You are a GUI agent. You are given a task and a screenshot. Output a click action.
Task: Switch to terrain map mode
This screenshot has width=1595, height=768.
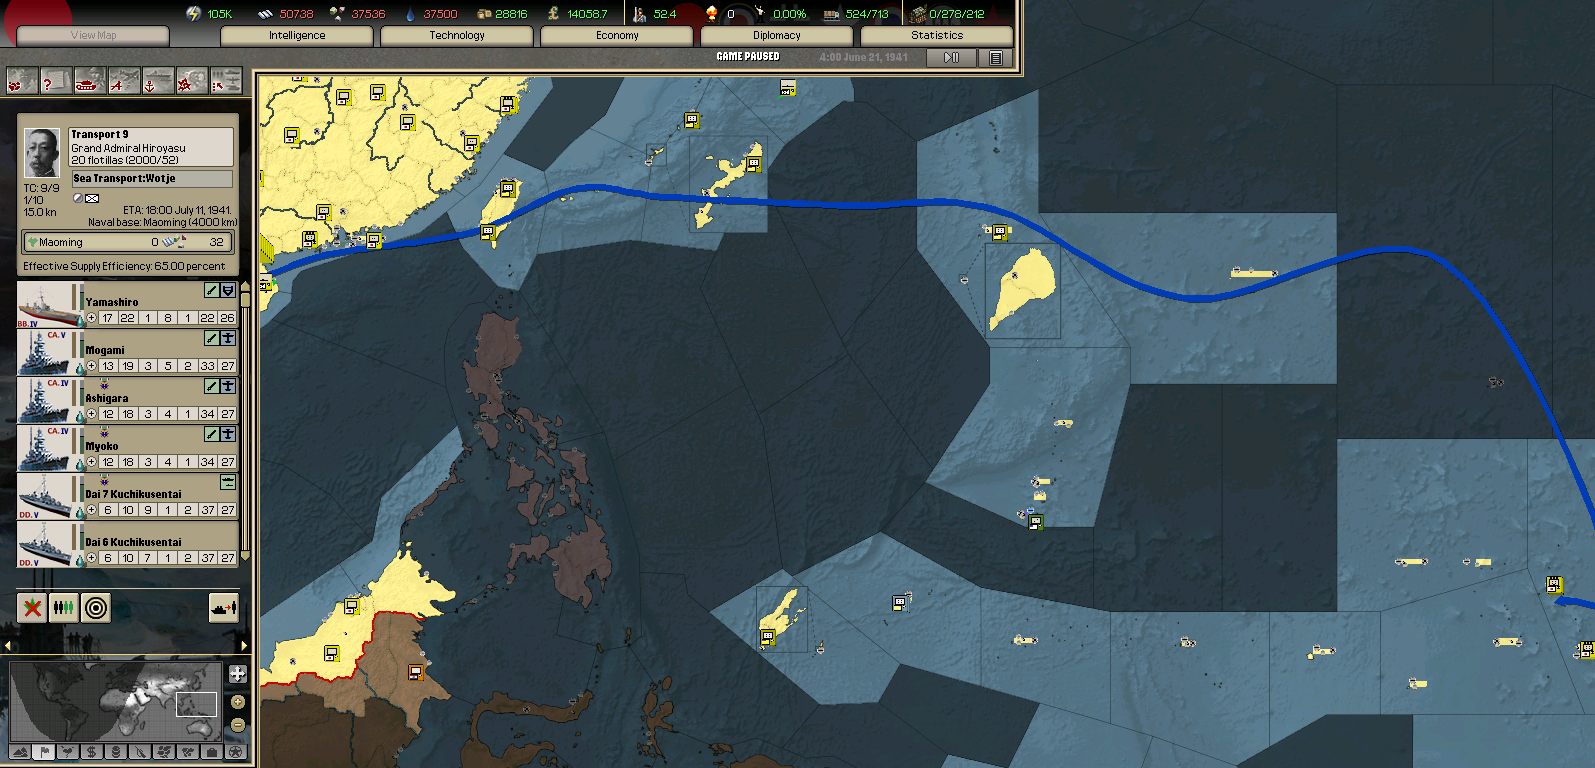[20, 752]
